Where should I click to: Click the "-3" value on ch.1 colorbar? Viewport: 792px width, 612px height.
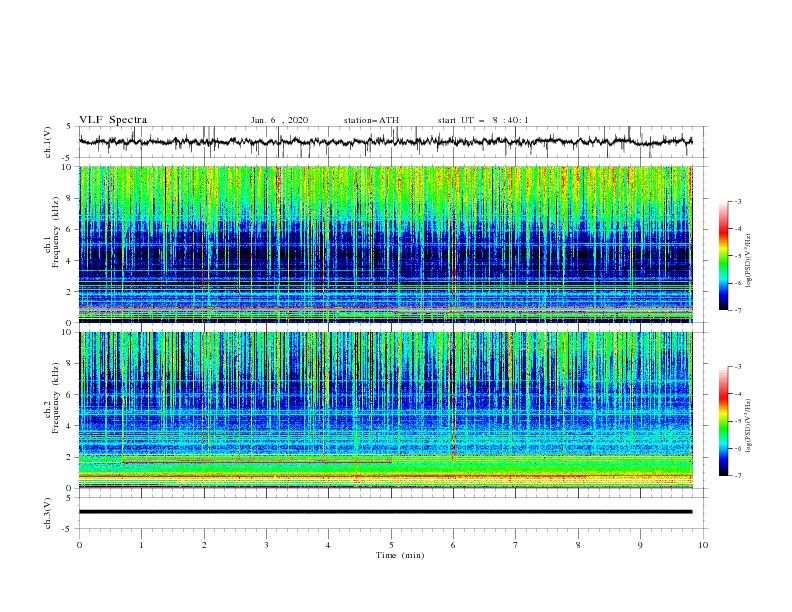[738, 201]
